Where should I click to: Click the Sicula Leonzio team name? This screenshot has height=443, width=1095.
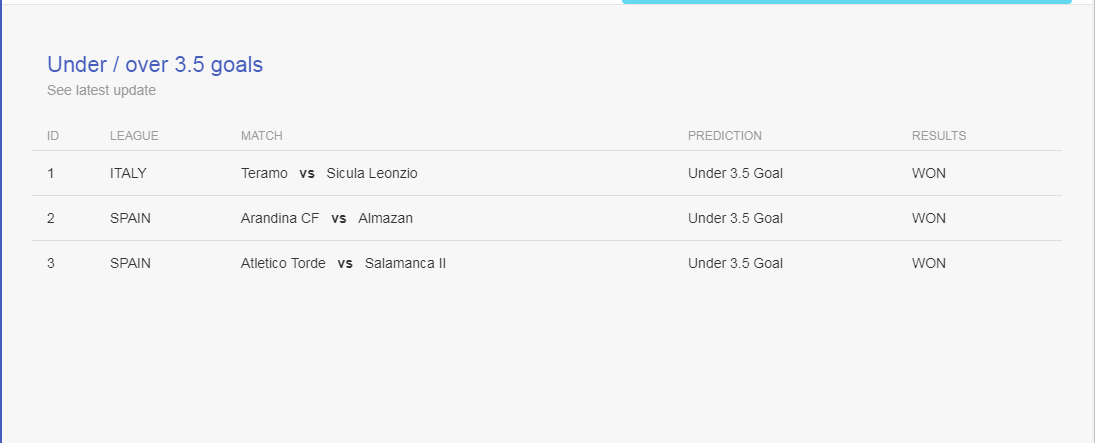point(372,173)
